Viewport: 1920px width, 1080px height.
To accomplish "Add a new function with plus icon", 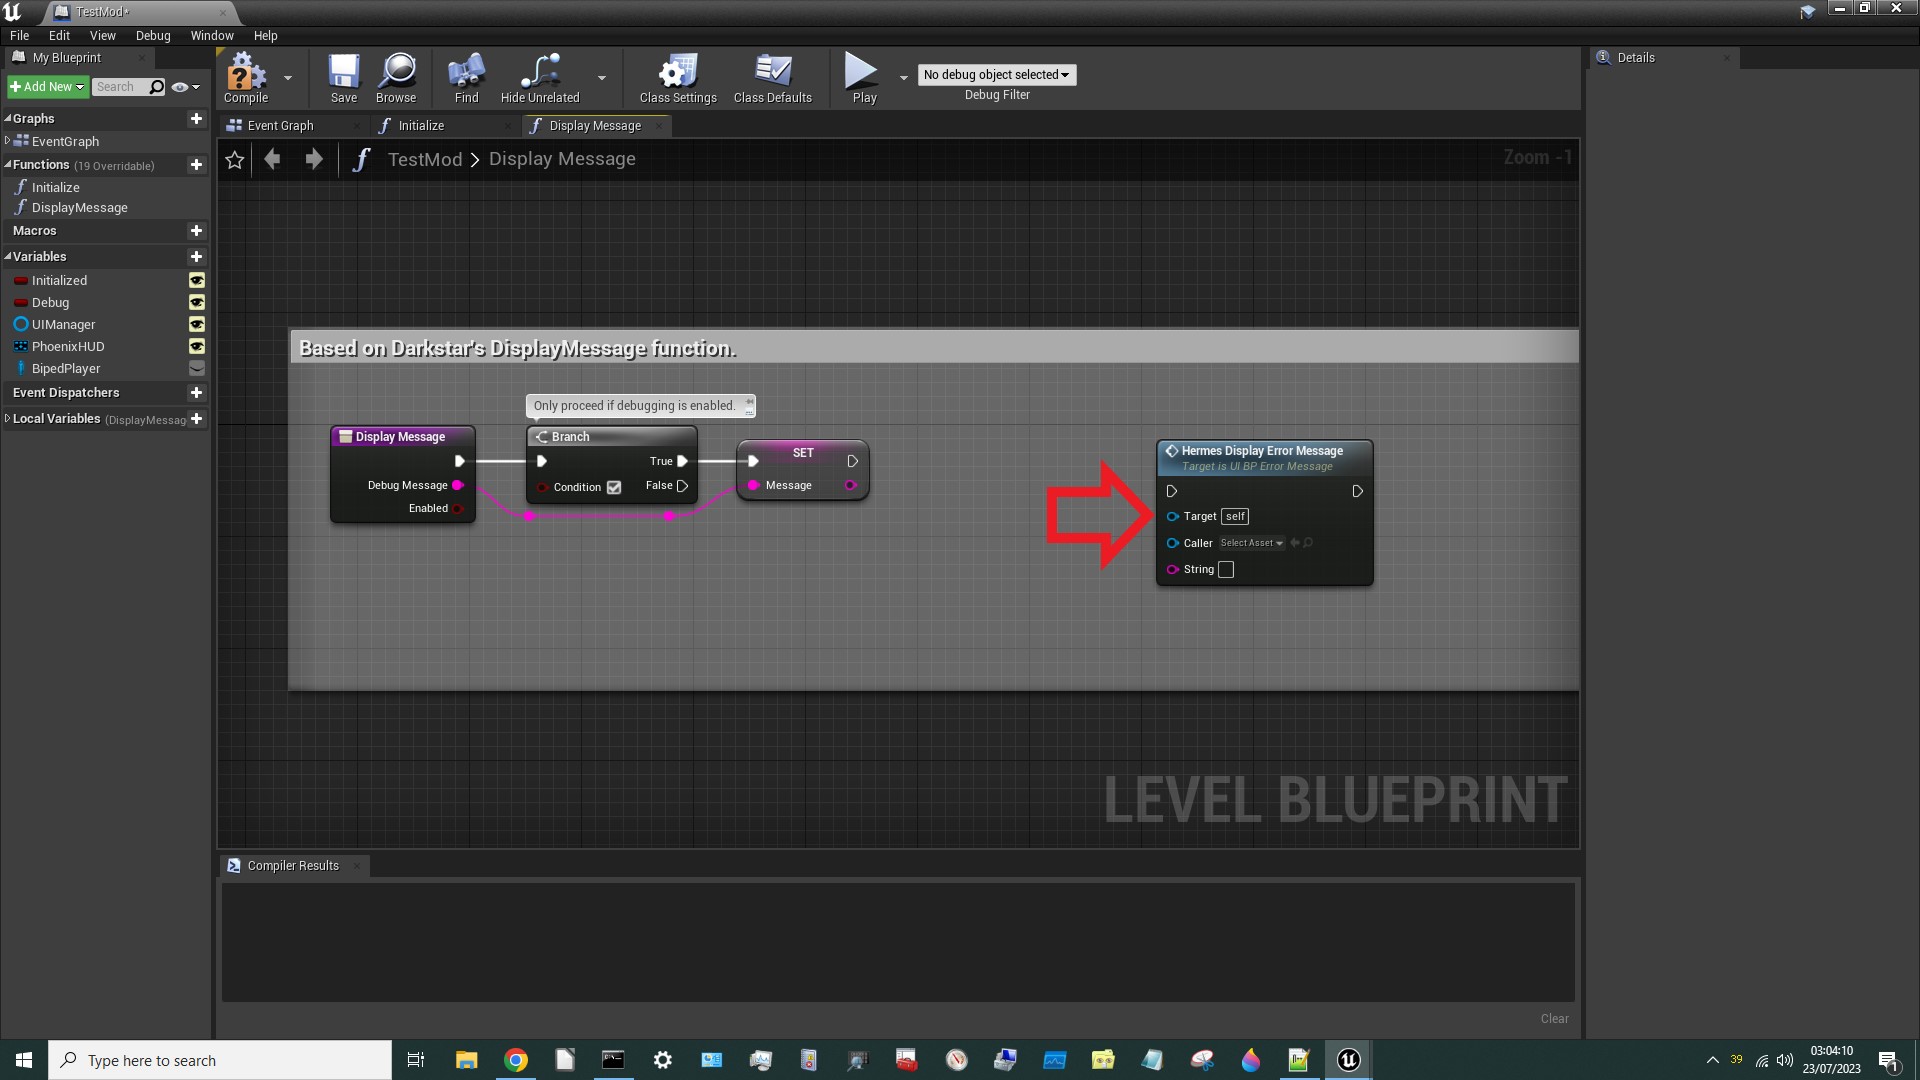I will click(196, 165).
